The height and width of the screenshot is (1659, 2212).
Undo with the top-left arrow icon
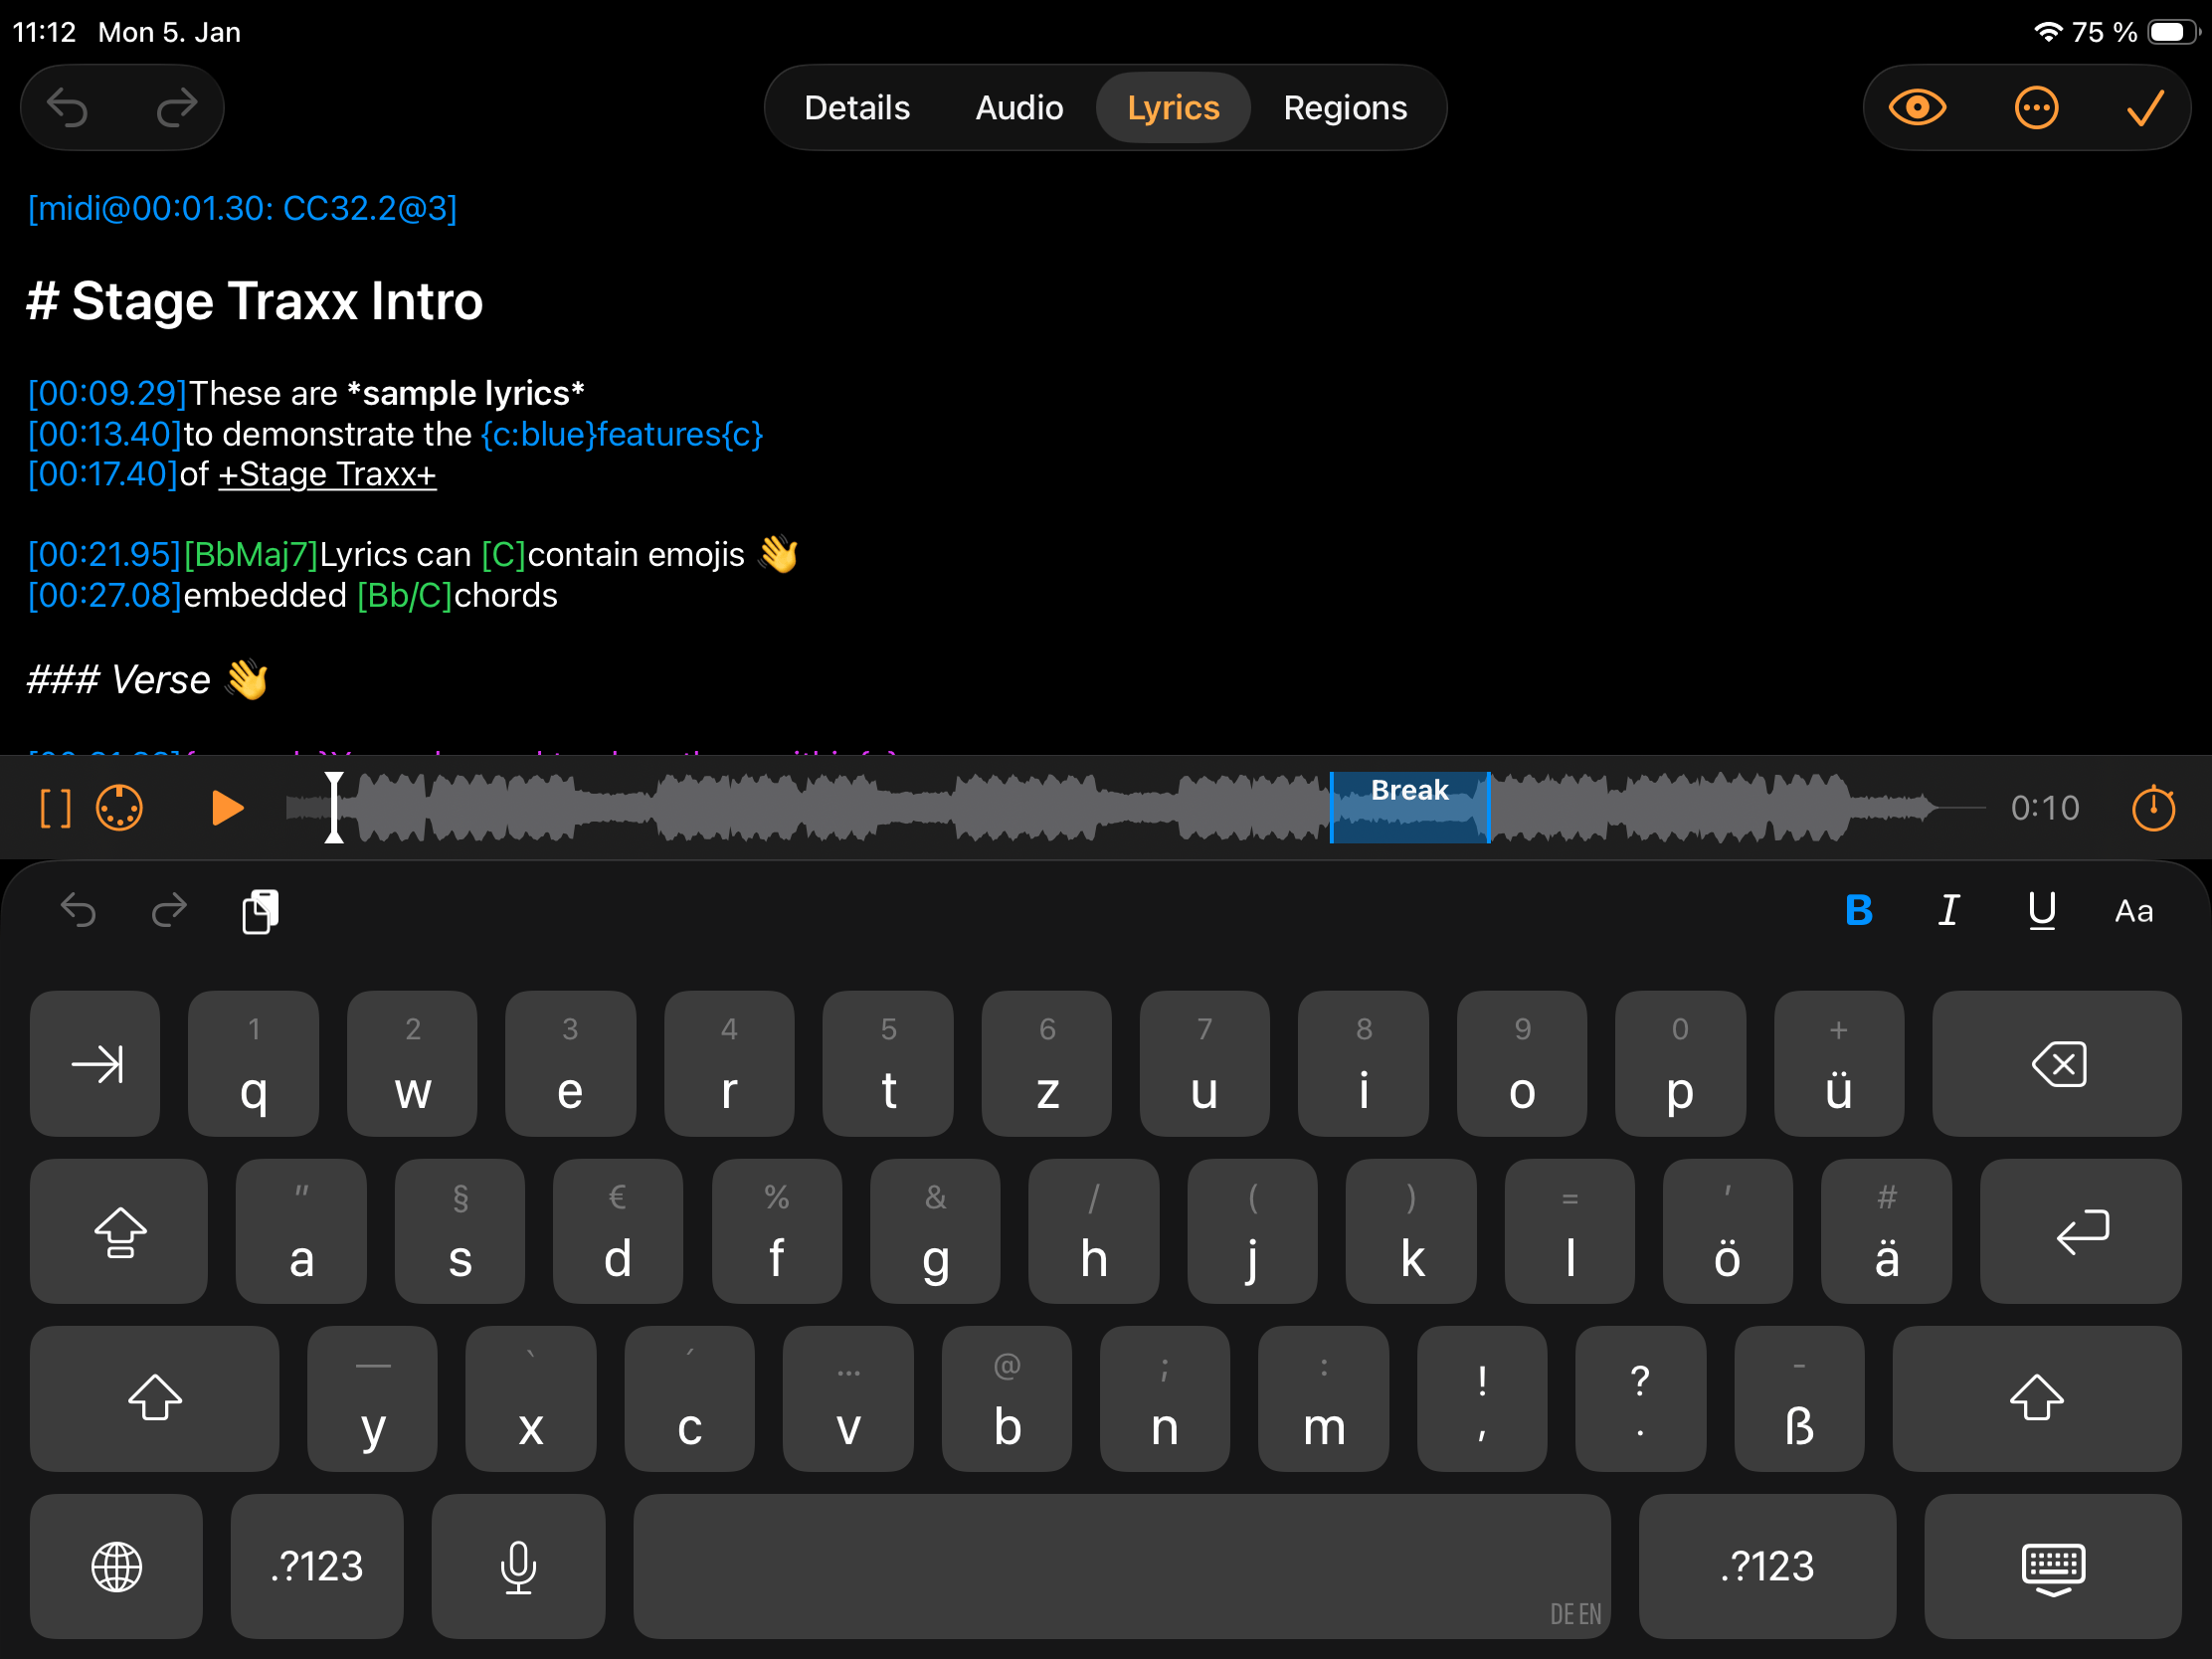tap(68, 107)
